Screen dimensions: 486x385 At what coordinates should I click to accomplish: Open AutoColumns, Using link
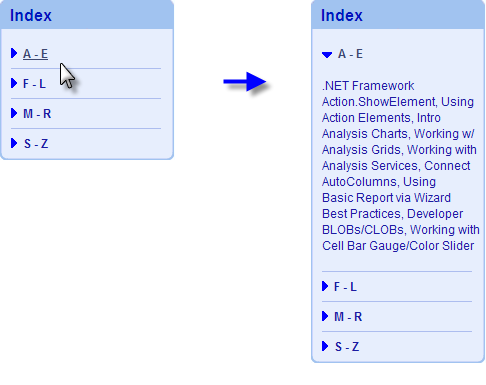pyautogui.click(x=379, y=182)
